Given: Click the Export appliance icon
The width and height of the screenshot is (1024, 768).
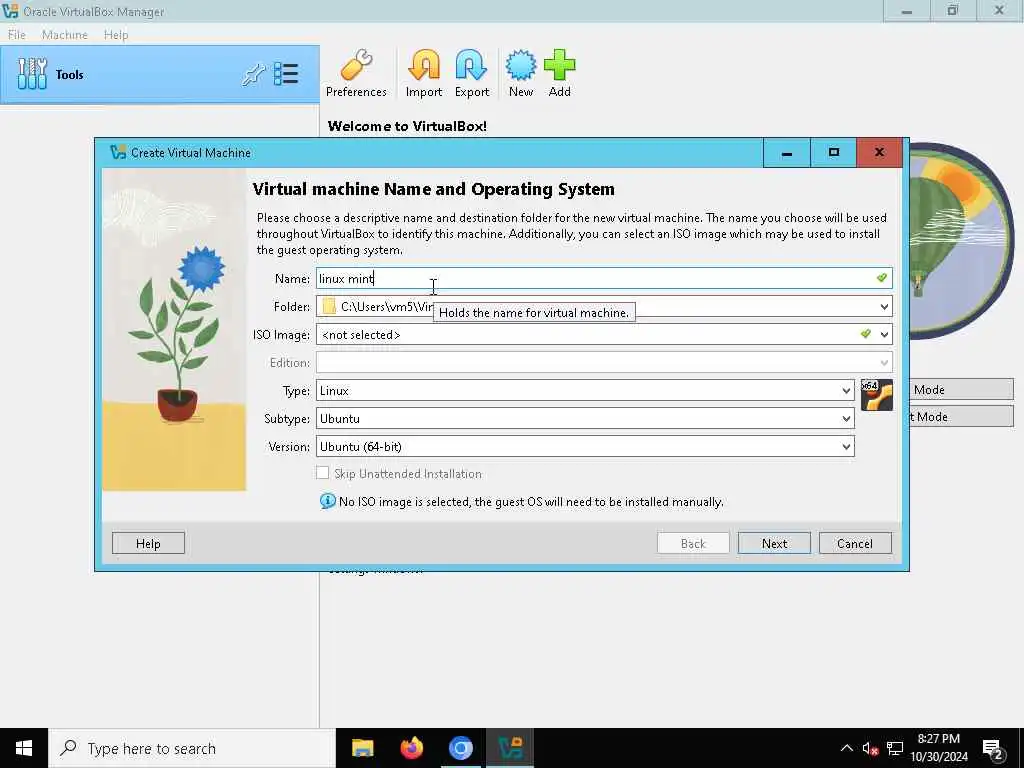Looking at the screenshot, I should [x=472, y=73].
